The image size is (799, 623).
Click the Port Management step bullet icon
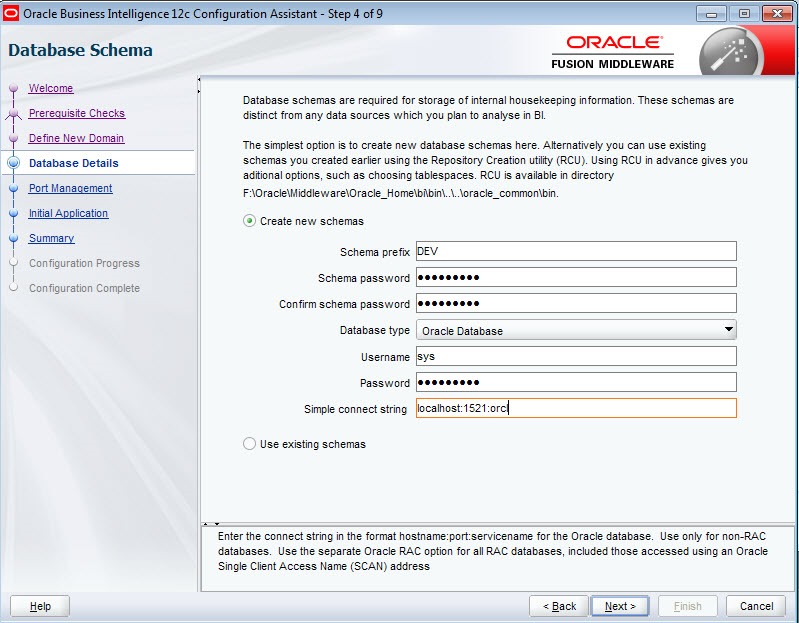(x=14, y=188)
